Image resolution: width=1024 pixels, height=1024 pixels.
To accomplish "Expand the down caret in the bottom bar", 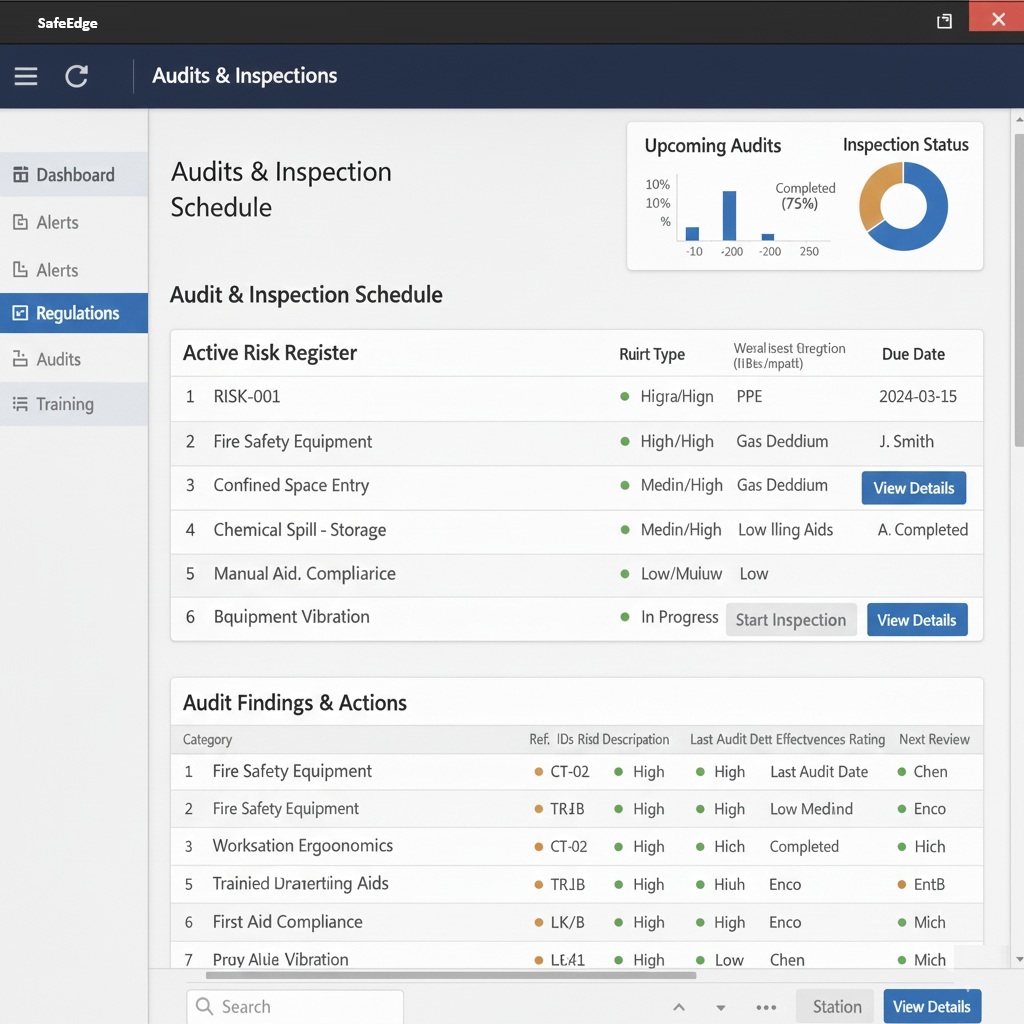I will [721, 1008].
